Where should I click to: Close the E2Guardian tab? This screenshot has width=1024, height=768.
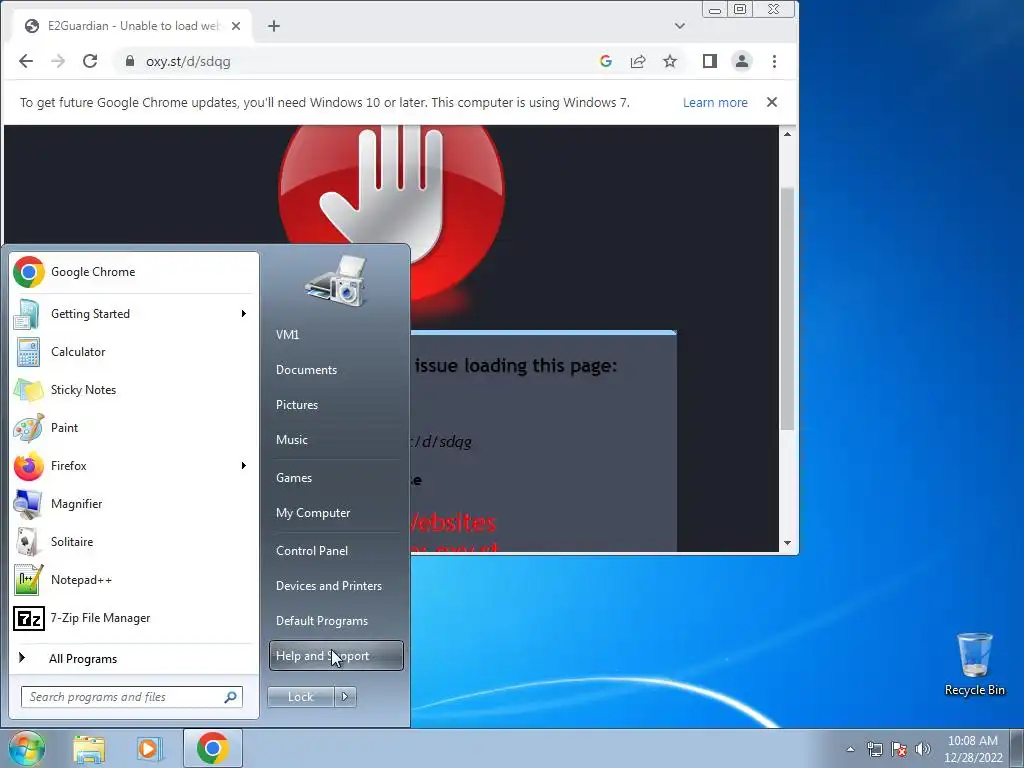pyautogui.click(x=236, y=26)
